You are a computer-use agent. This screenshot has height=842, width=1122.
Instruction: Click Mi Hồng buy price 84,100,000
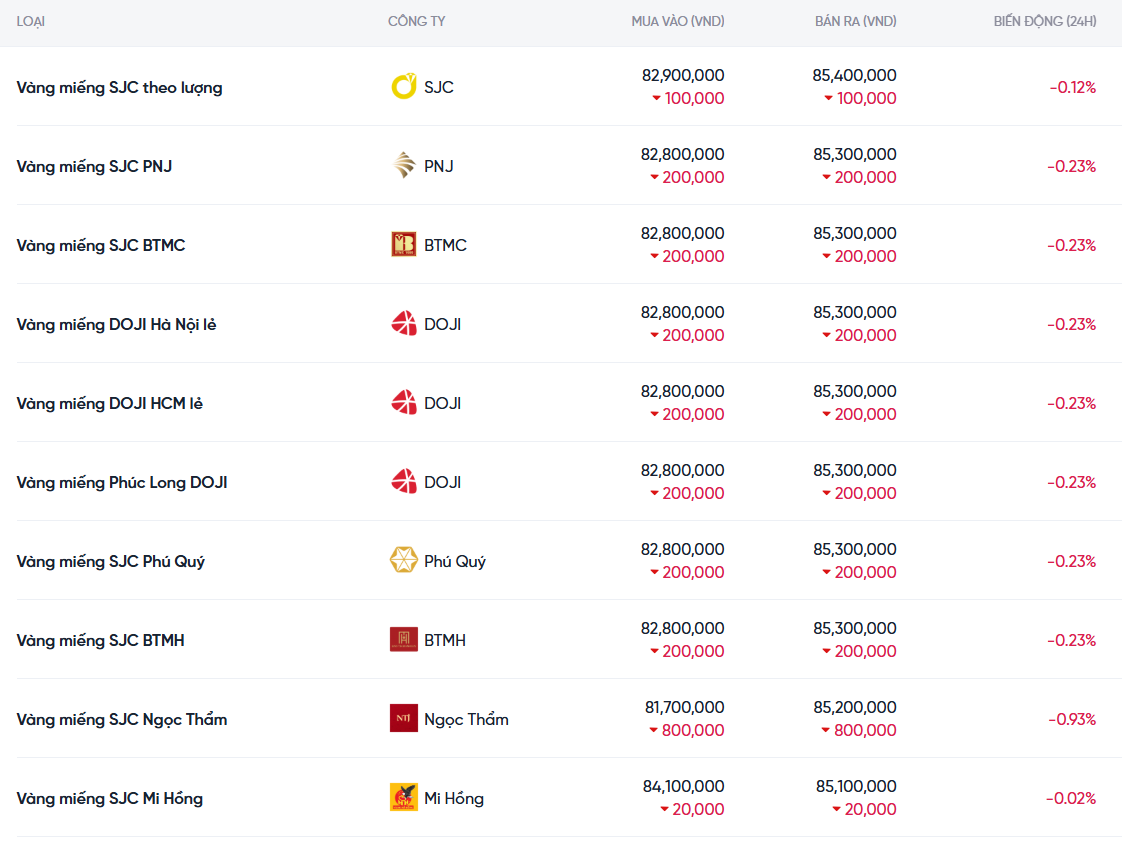[x=683, y=786]
